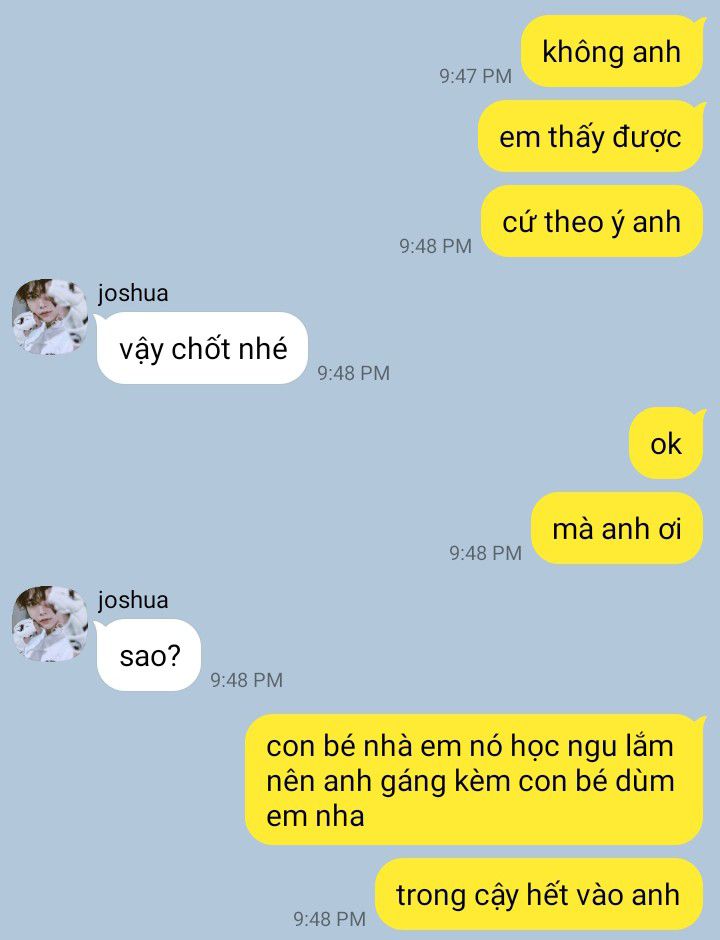Tap the 'joshua' name above 'vậy chốt nhé'

tap(133, 293)
